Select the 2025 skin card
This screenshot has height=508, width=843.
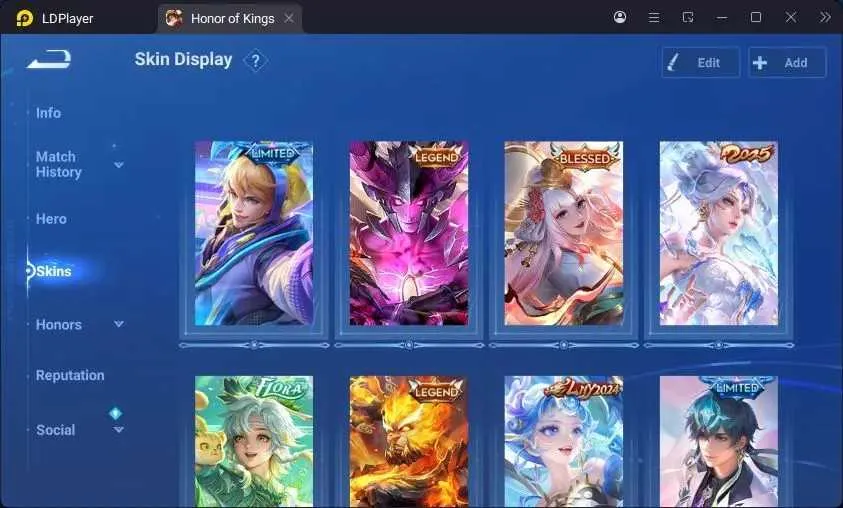click(718, 233)
